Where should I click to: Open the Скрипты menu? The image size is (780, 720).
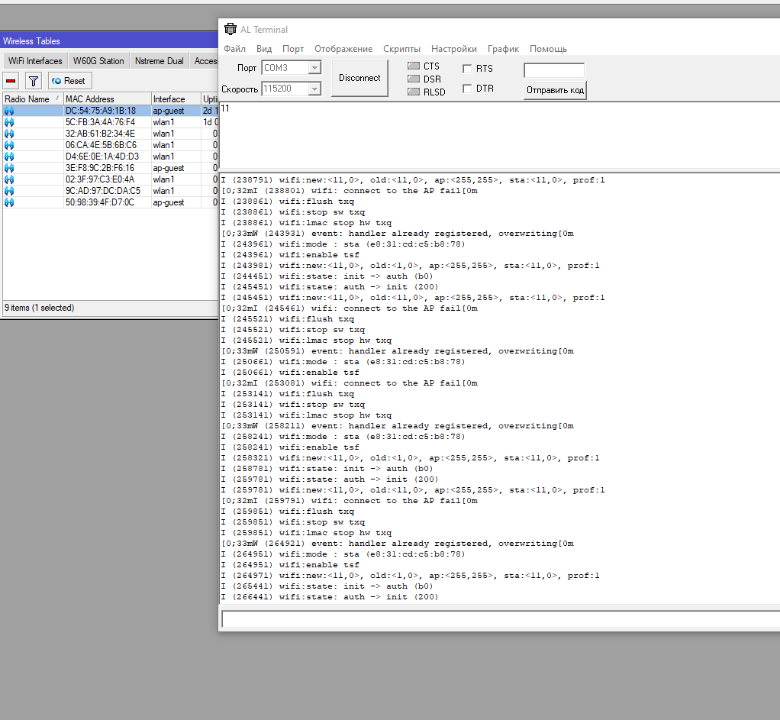(401, 49)
